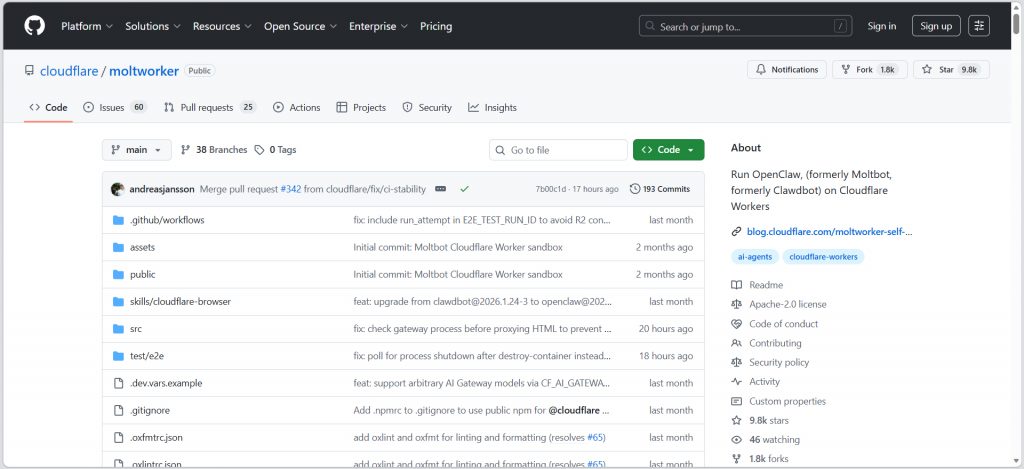Open the .dev.vars.example file
Viewport: 1024px width, 469px height.
(x=166, y=383)
